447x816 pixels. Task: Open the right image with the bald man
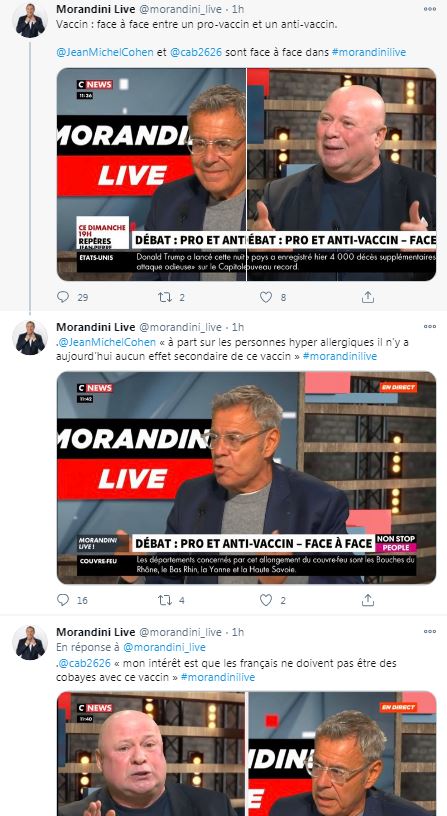click(341, 174)
